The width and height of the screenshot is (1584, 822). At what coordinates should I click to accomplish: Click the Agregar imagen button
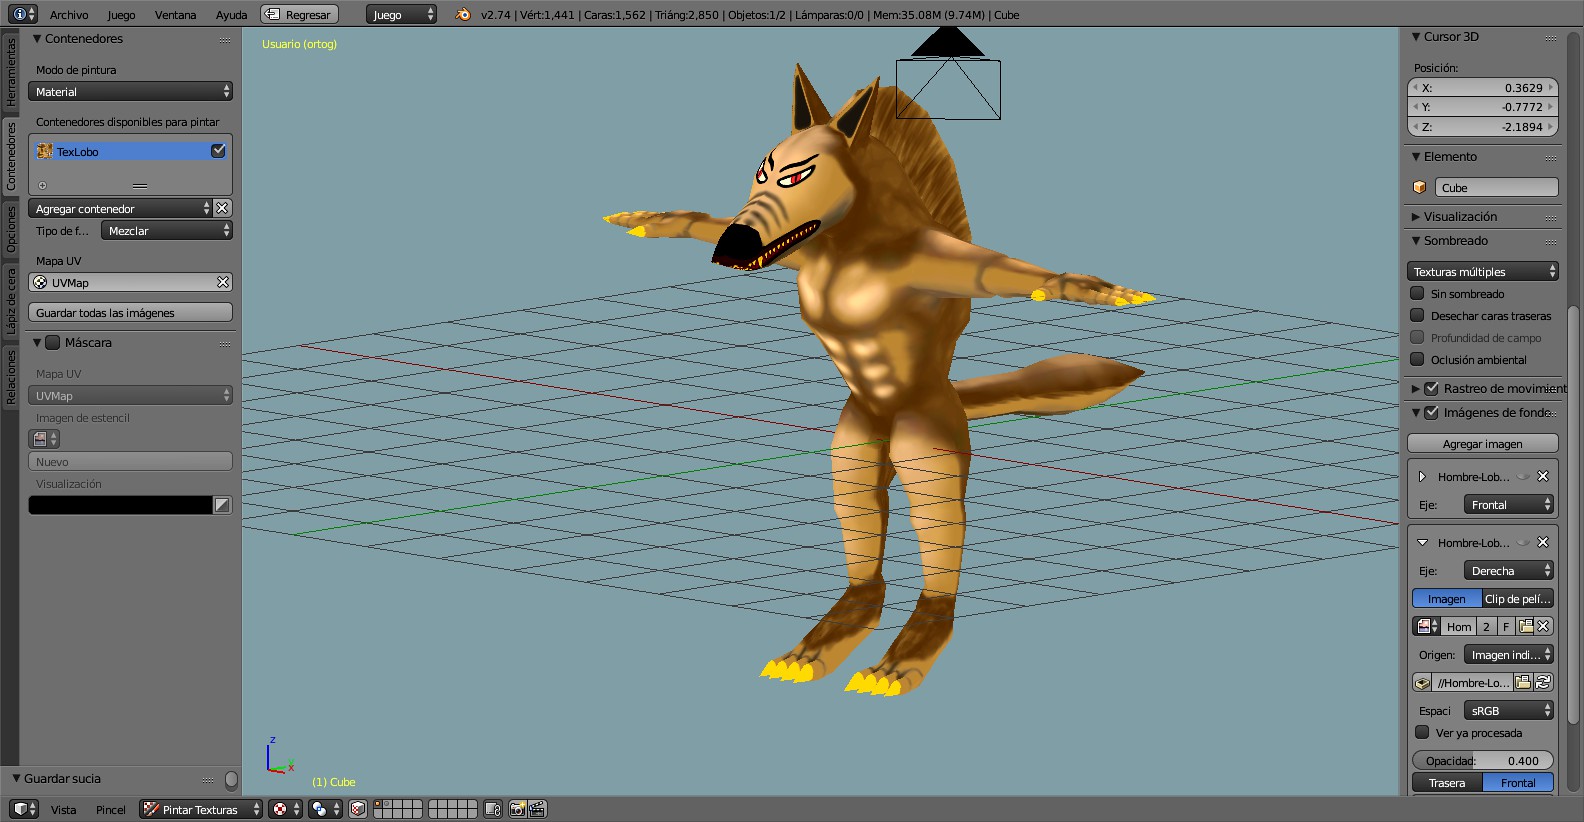tap(1483, 443)
